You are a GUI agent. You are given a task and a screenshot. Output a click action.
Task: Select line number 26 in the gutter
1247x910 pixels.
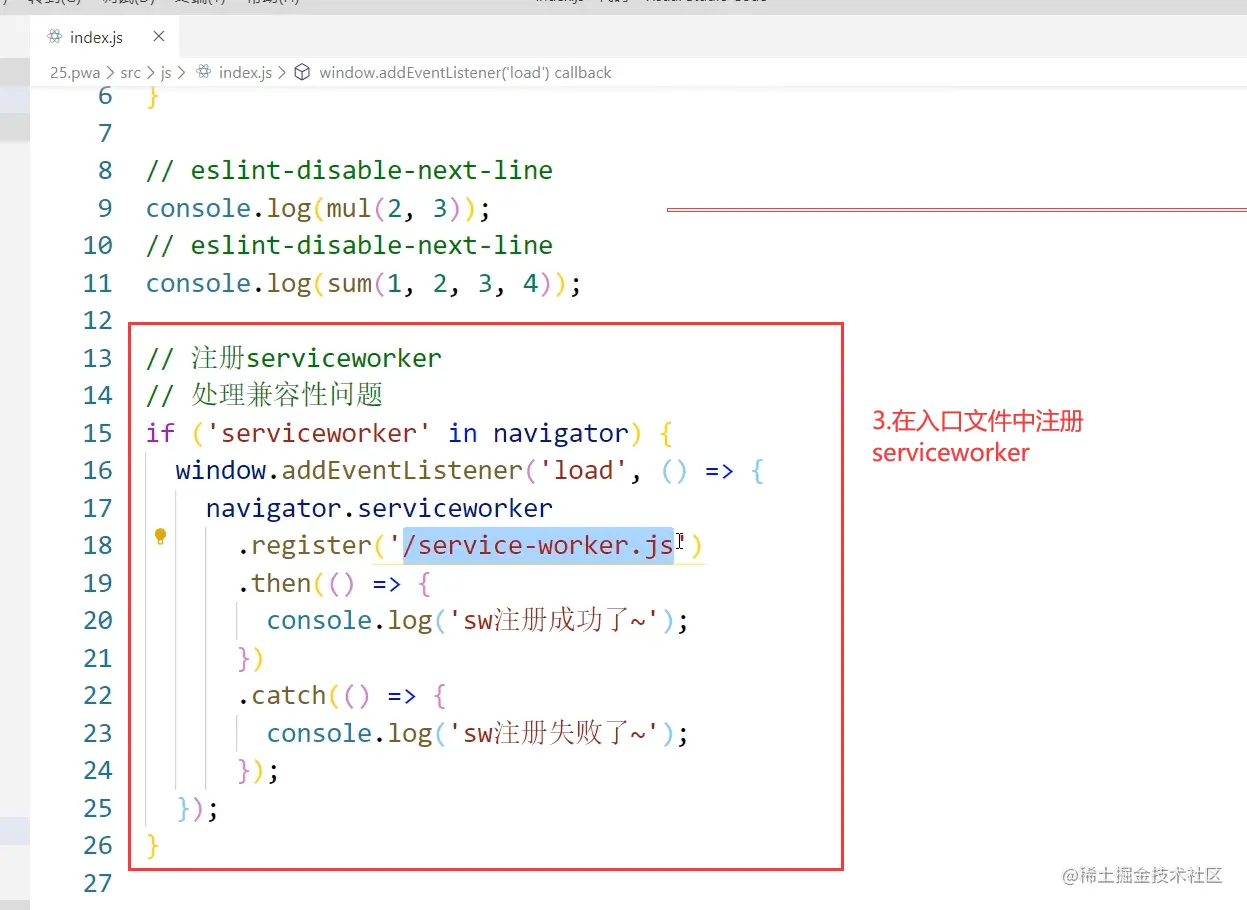[98, 846]
